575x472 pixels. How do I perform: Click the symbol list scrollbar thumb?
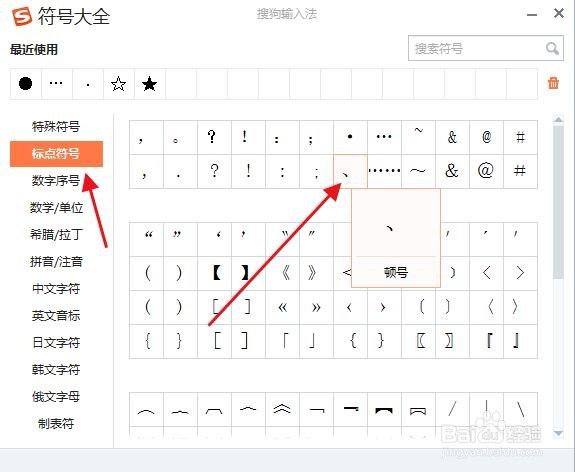pos(558,202)
